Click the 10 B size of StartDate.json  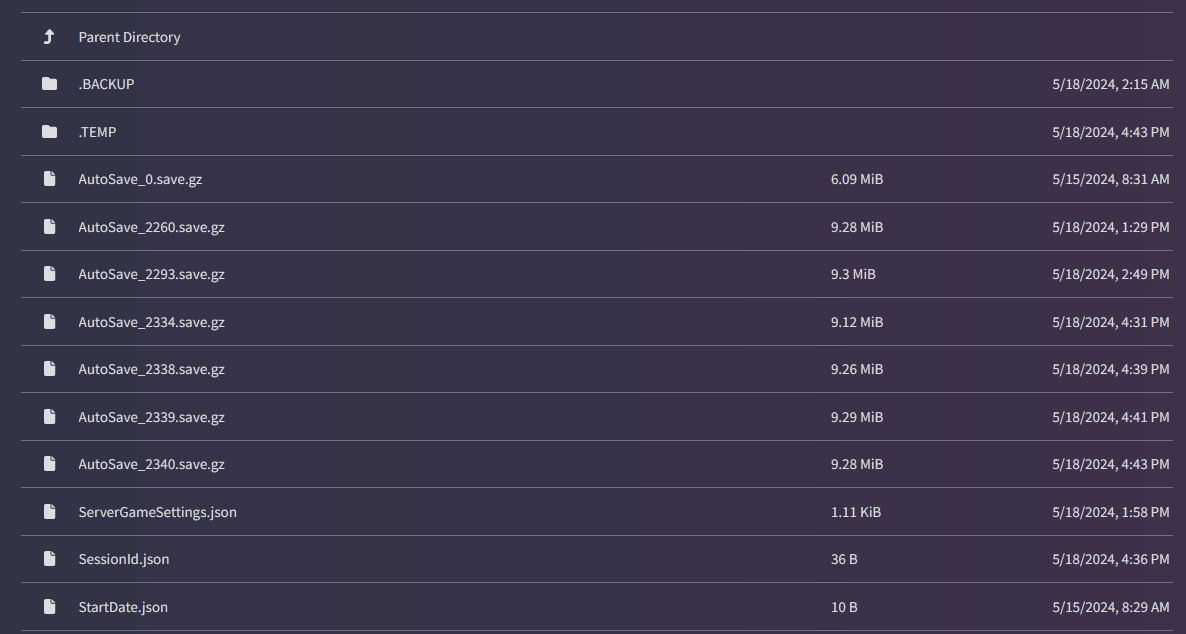coord(844,607)
